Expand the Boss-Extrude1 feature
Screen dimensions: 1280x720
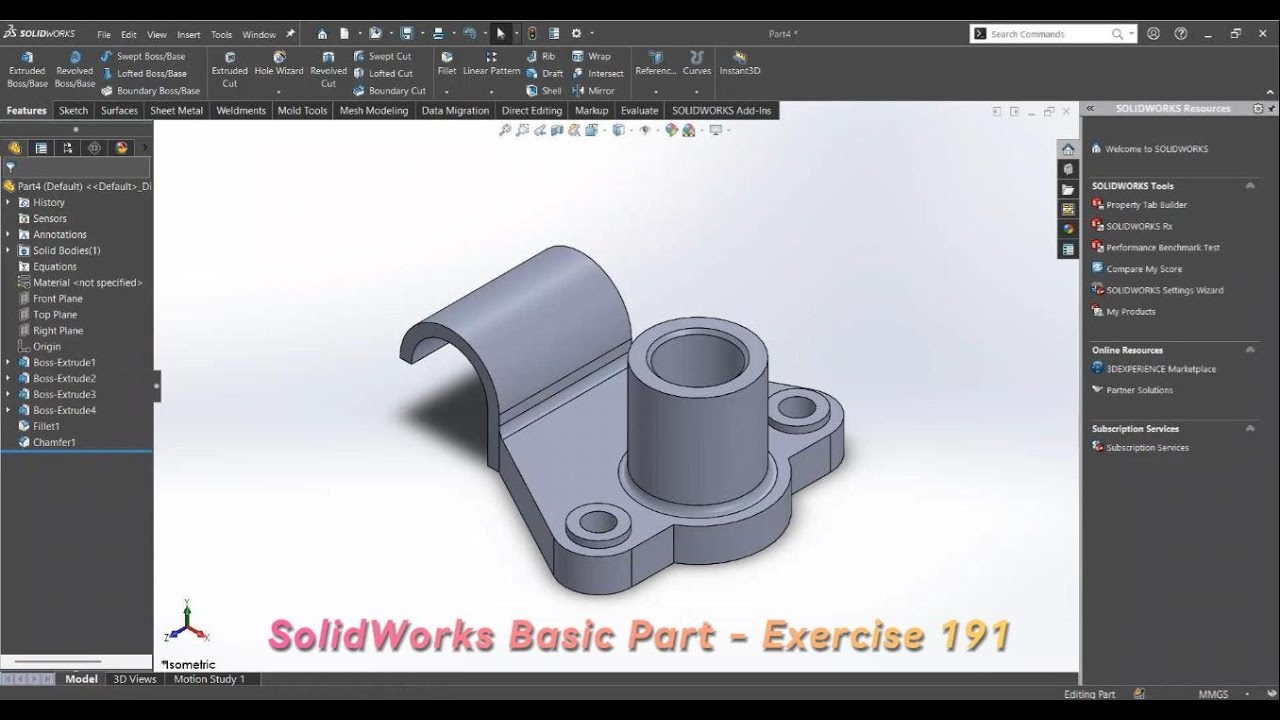(8, 362)
